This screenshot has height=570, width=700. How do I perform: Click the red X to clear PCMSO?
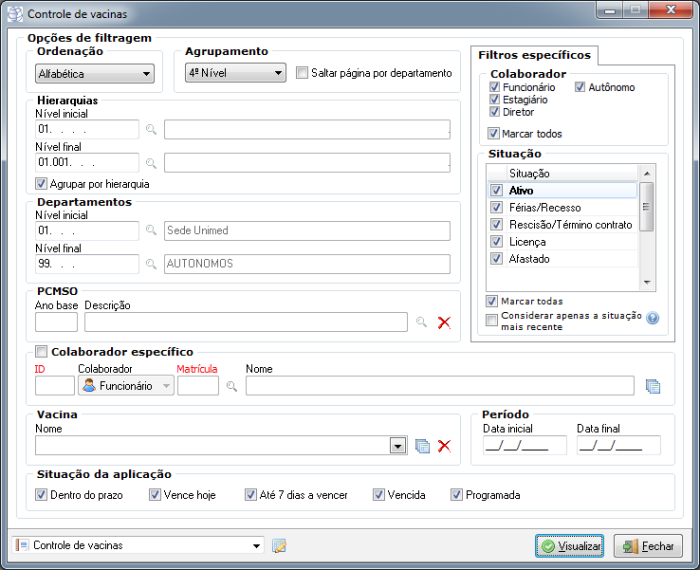[x=445, y=322]
